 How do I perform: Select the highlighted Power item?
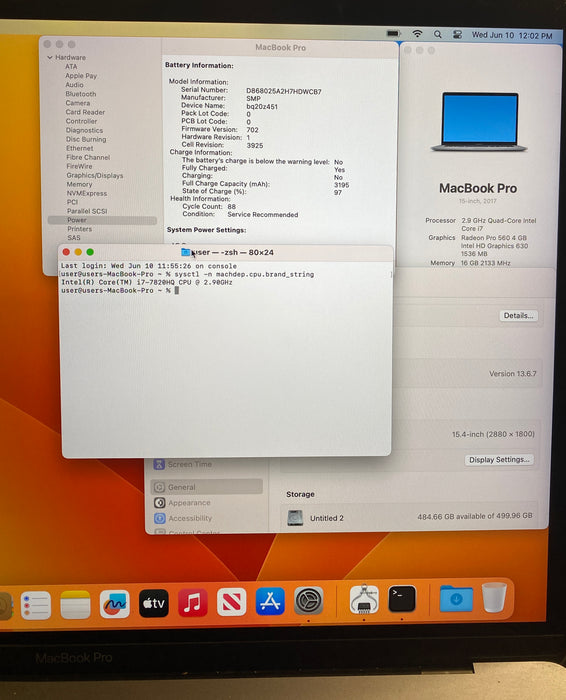click(102, 220)
